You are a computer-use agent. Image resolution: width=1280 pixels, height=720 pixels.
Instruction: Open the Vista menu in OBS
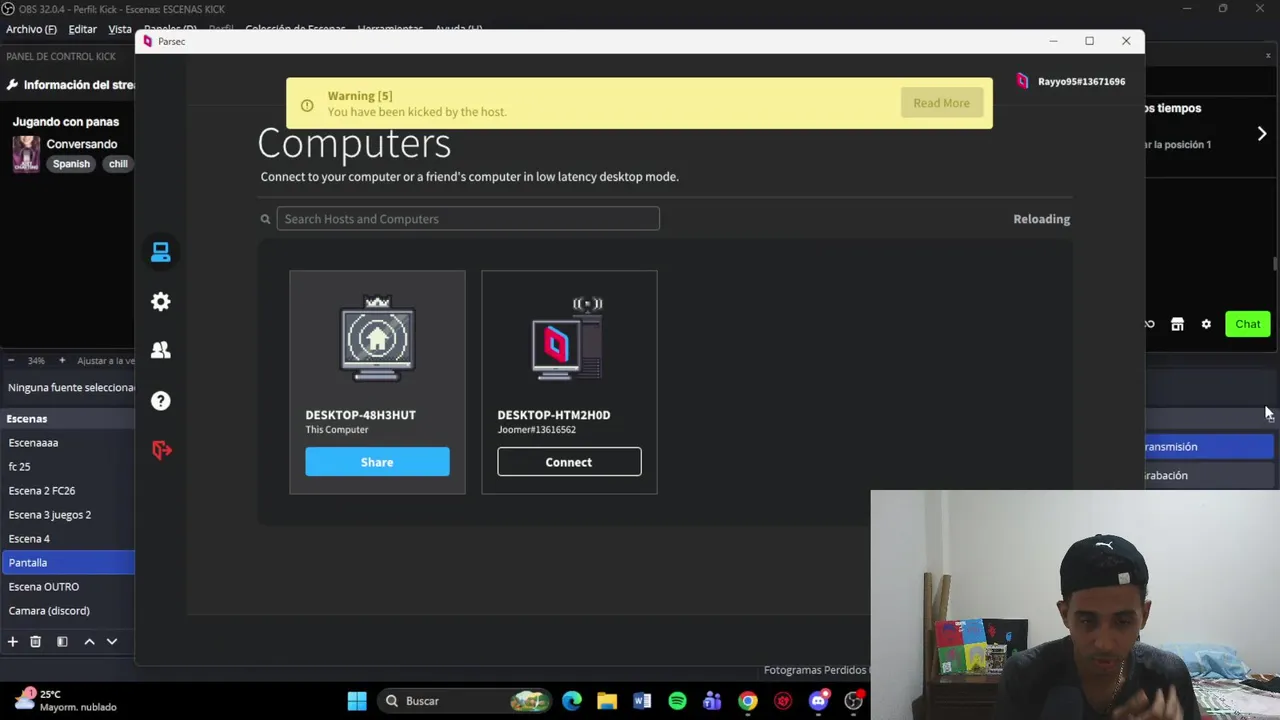click(x=120, y=29)
